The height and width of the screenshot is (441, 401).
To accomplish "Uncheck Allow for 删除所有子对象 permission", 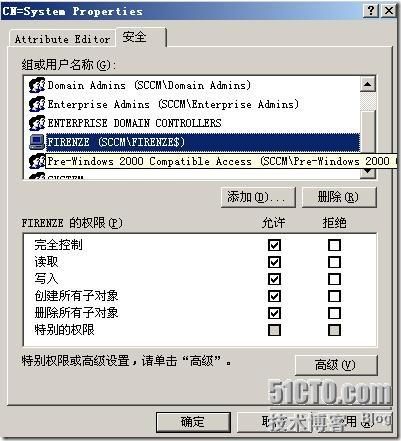I will point(274,313).
